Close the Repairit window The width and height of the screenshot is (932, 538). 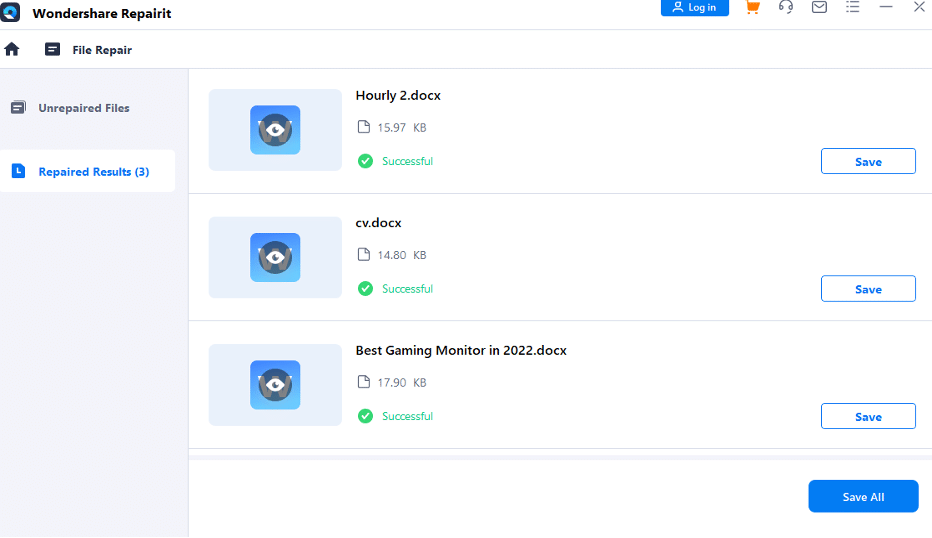tap(919, 7)
